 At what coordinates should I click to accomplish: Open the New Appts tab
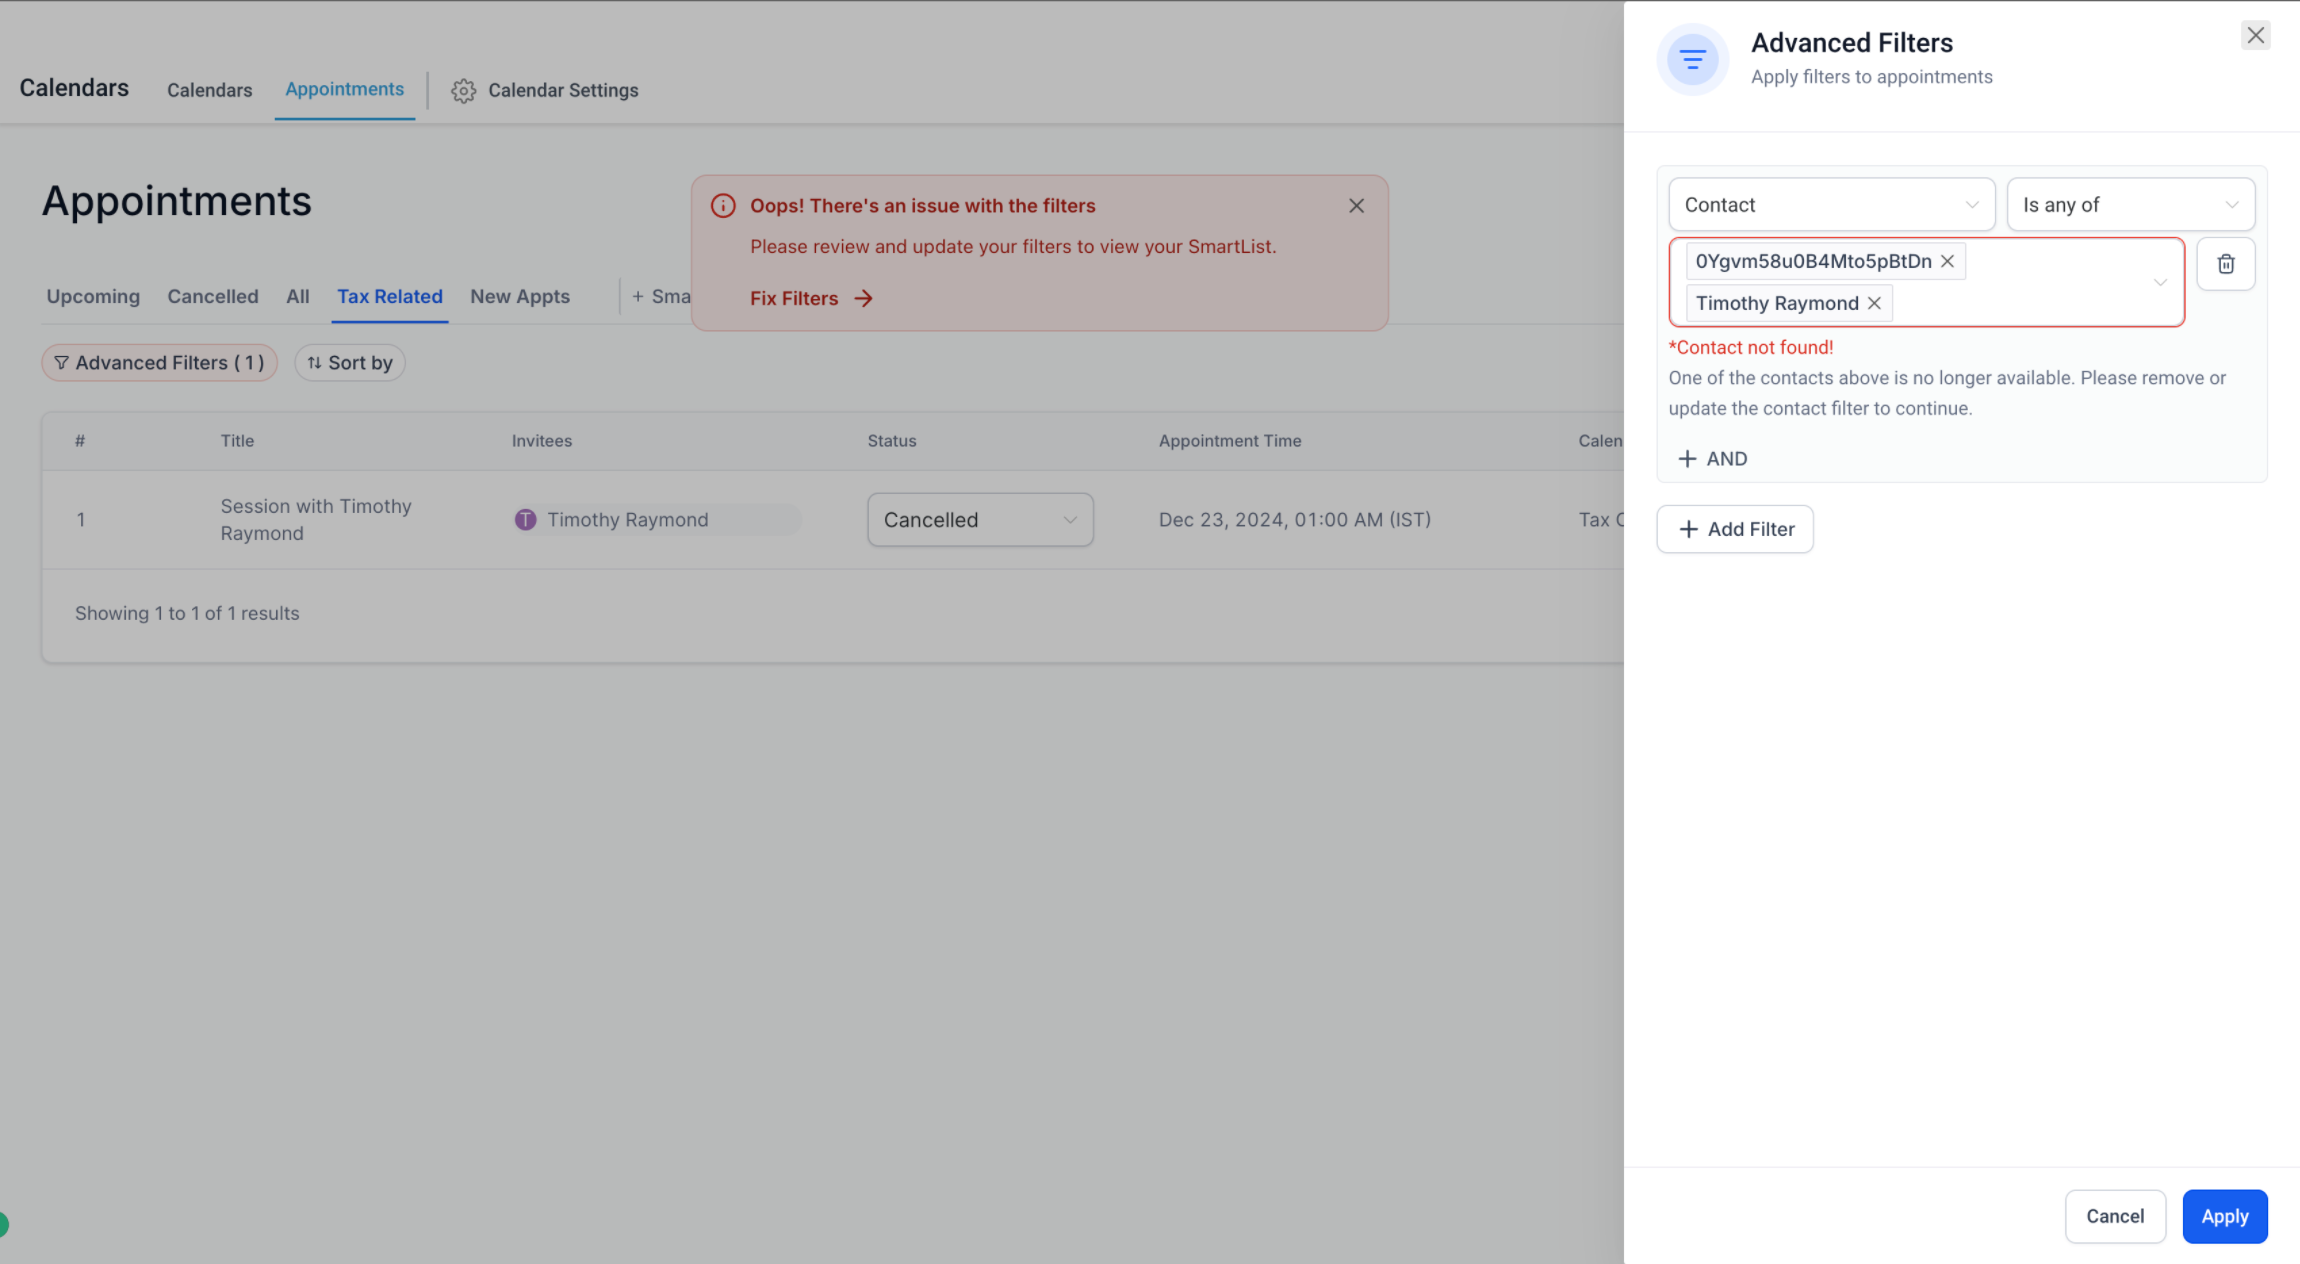point(519,297)
